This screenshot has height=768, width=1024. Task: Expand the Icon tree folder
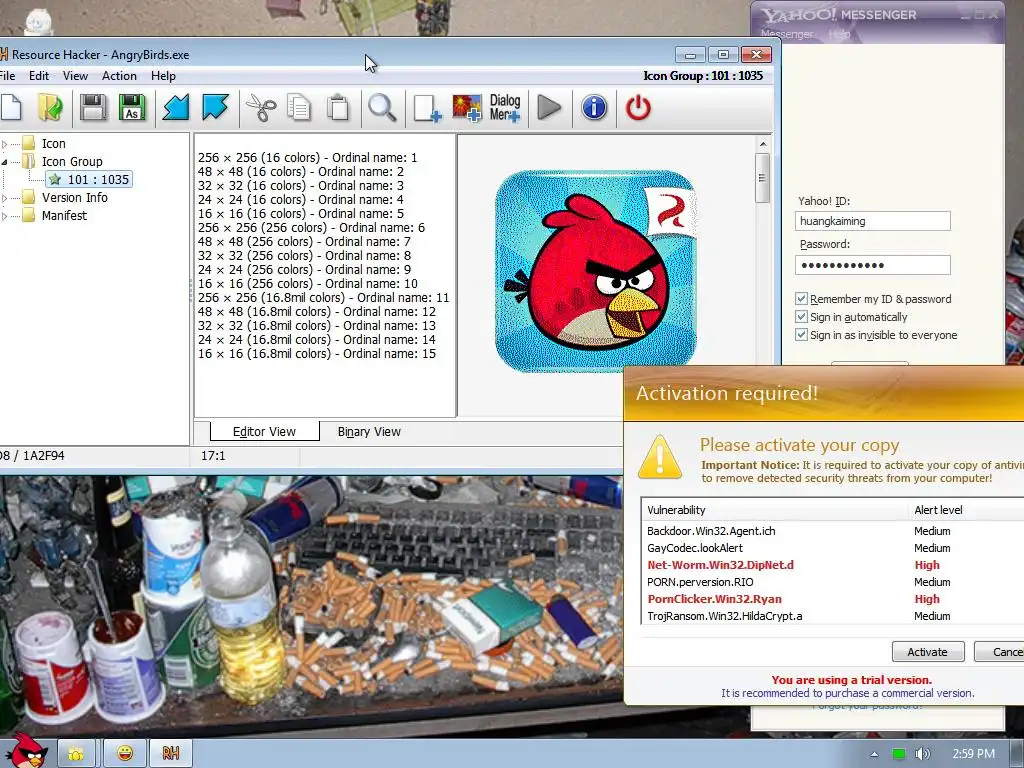point(5,144)
